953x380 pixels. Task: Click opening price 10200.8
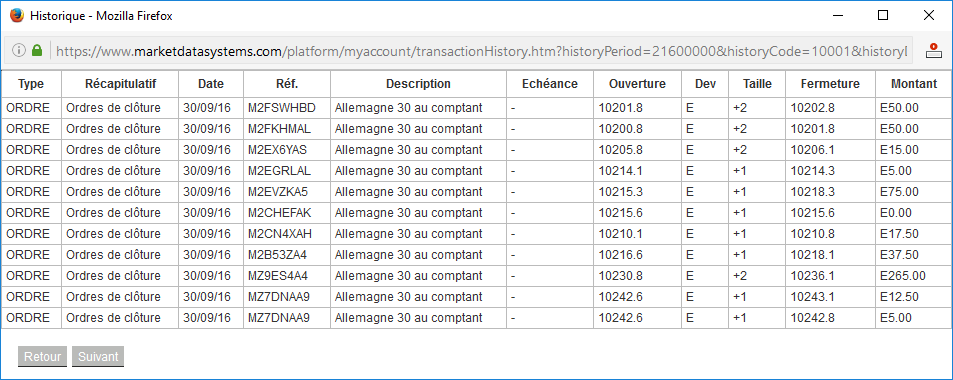[621, 129]
